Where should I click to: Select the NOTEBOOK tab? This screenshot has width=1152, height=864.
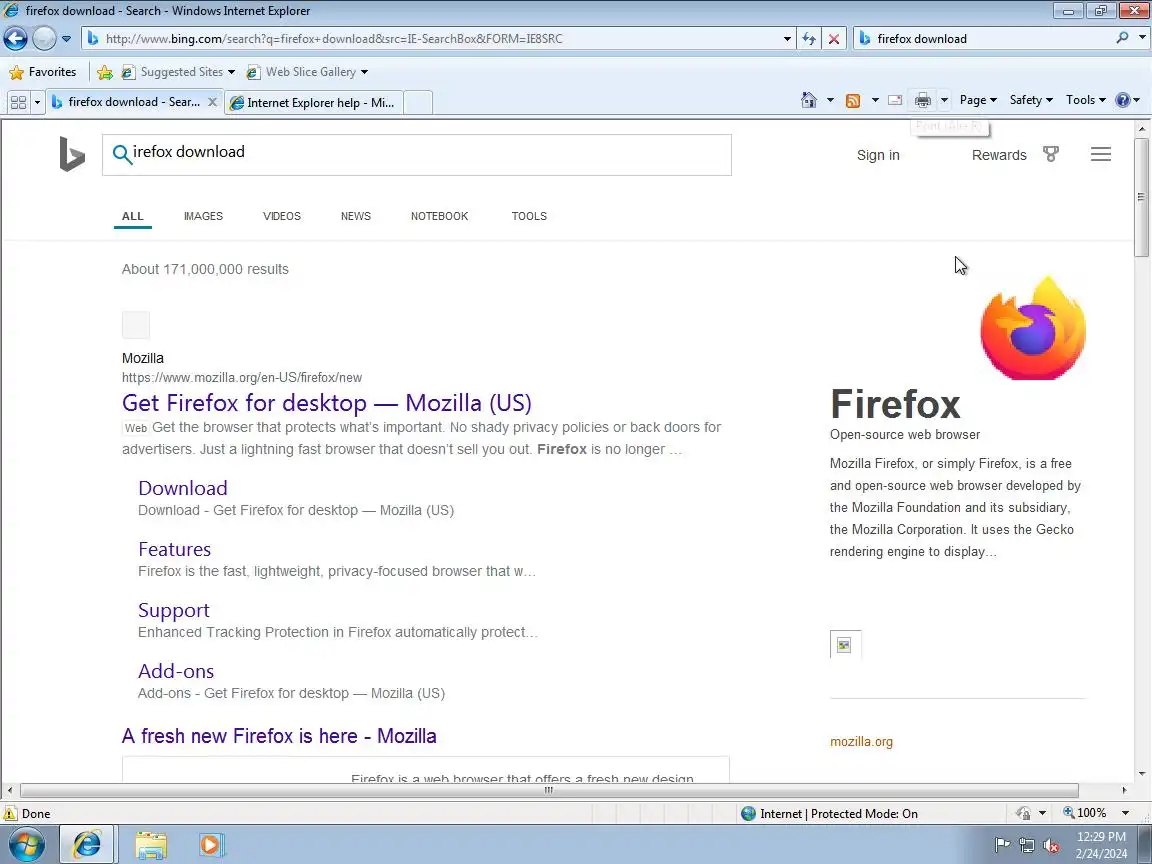(439, 216)
